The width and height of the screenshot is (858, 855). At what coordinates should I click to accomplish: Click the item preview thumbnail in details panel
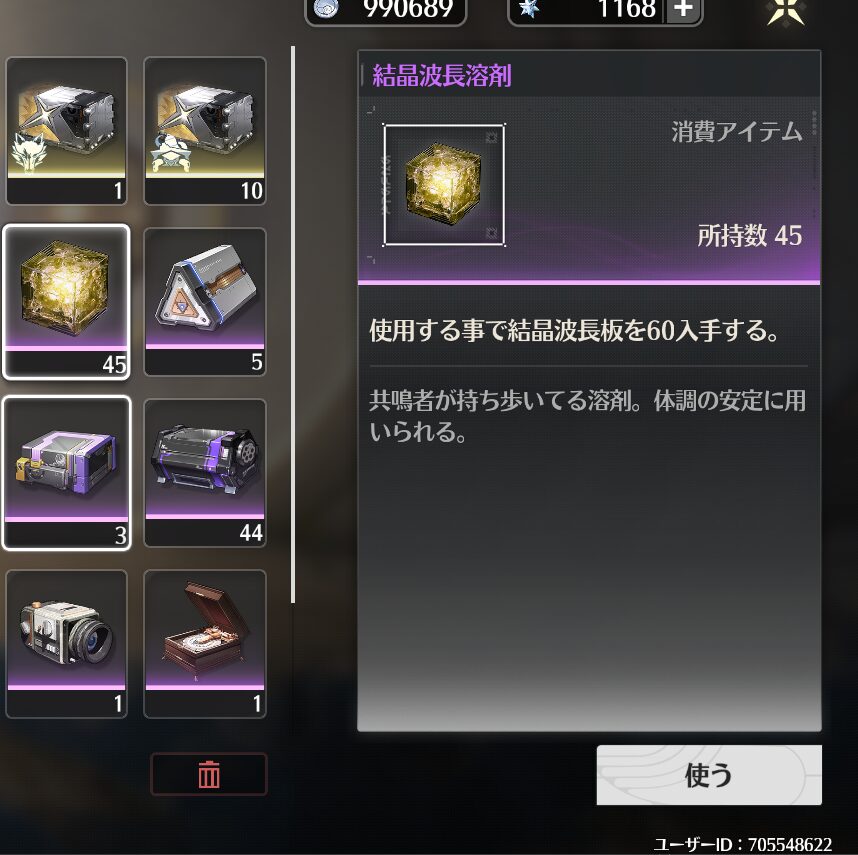tap(444, 185)
